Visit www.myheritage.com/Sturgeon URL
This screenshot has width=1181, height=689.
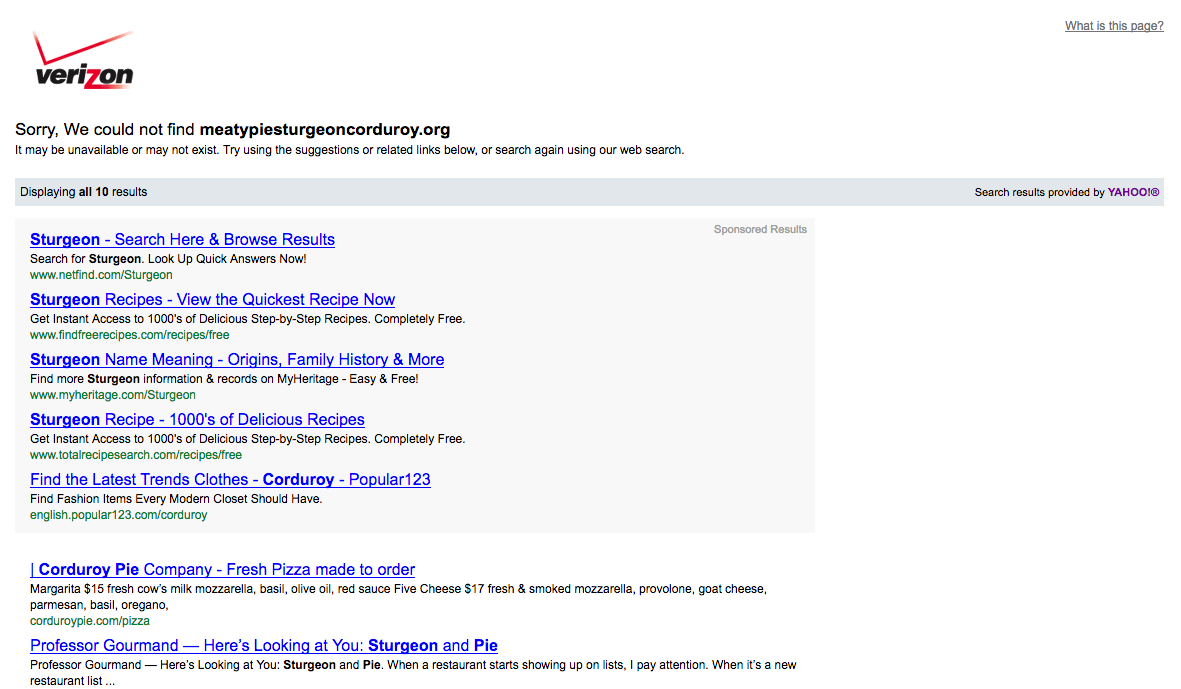(x=113, y=395)
